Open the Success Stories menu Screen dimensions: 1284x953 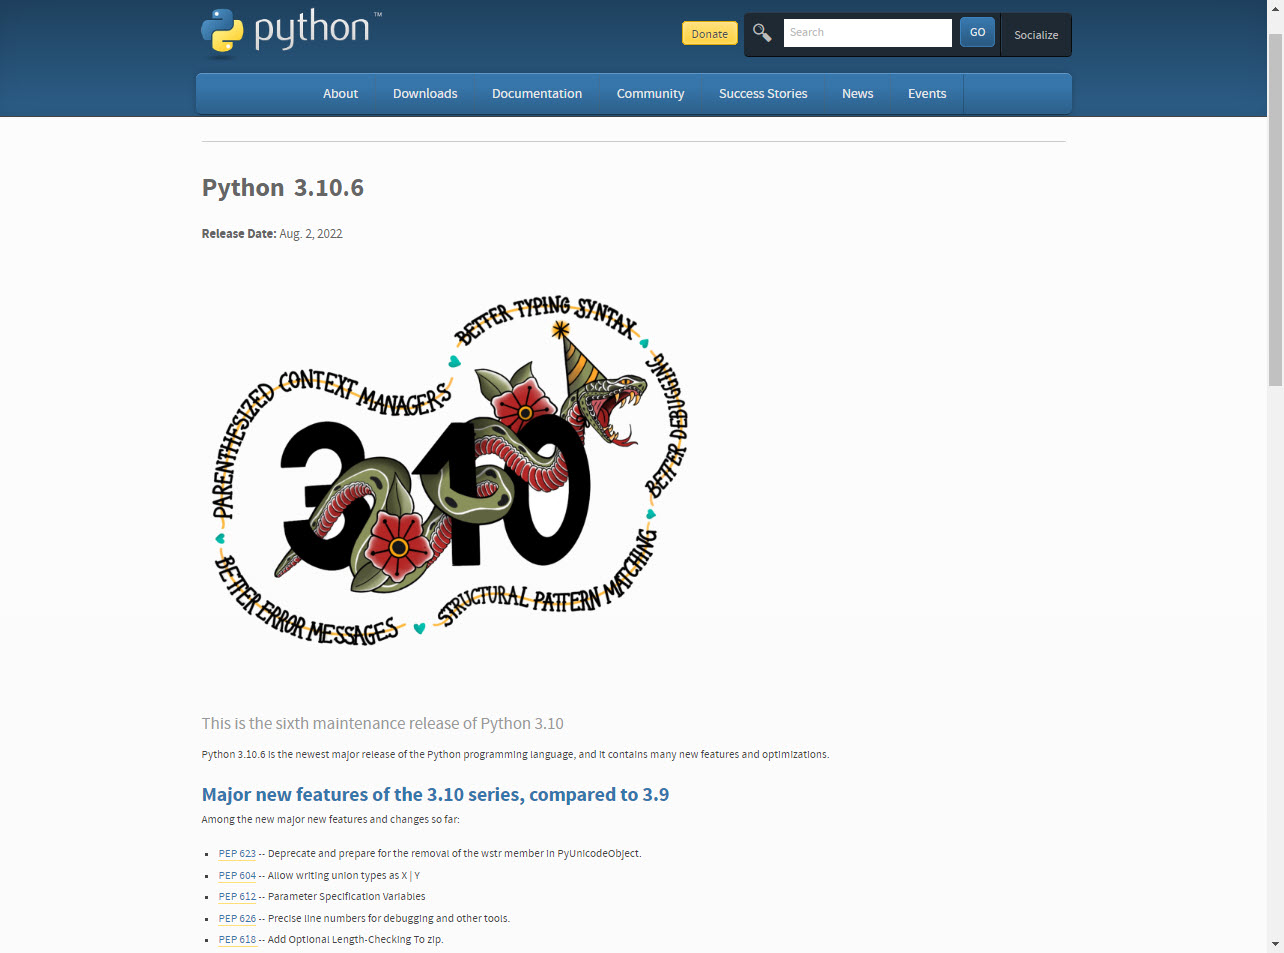pos(763,93)
